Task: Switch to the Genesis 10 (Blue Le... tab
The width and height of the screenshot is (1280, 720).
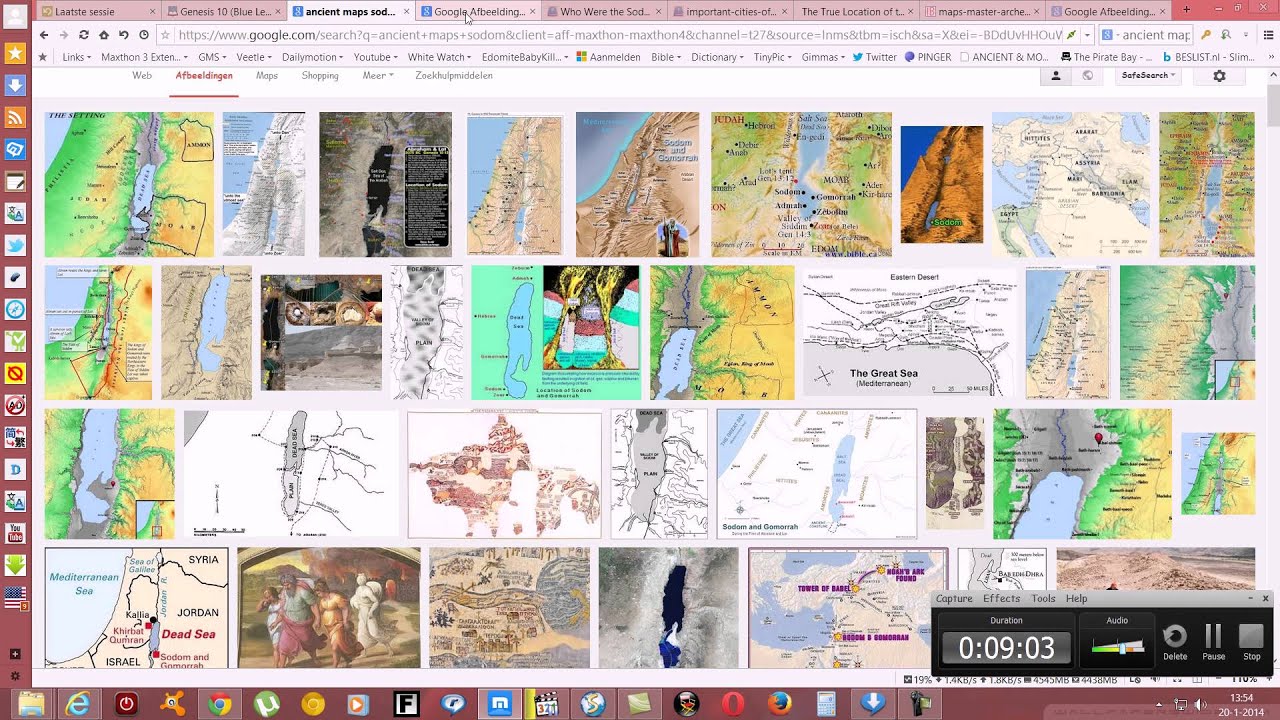Action: 225,11
